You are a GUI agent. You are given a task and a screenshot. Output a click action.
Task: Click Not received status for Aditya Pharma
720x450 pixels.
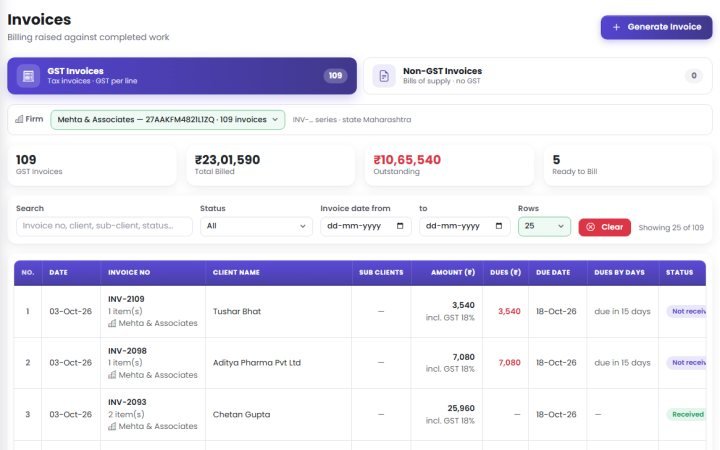pos(687,363)
